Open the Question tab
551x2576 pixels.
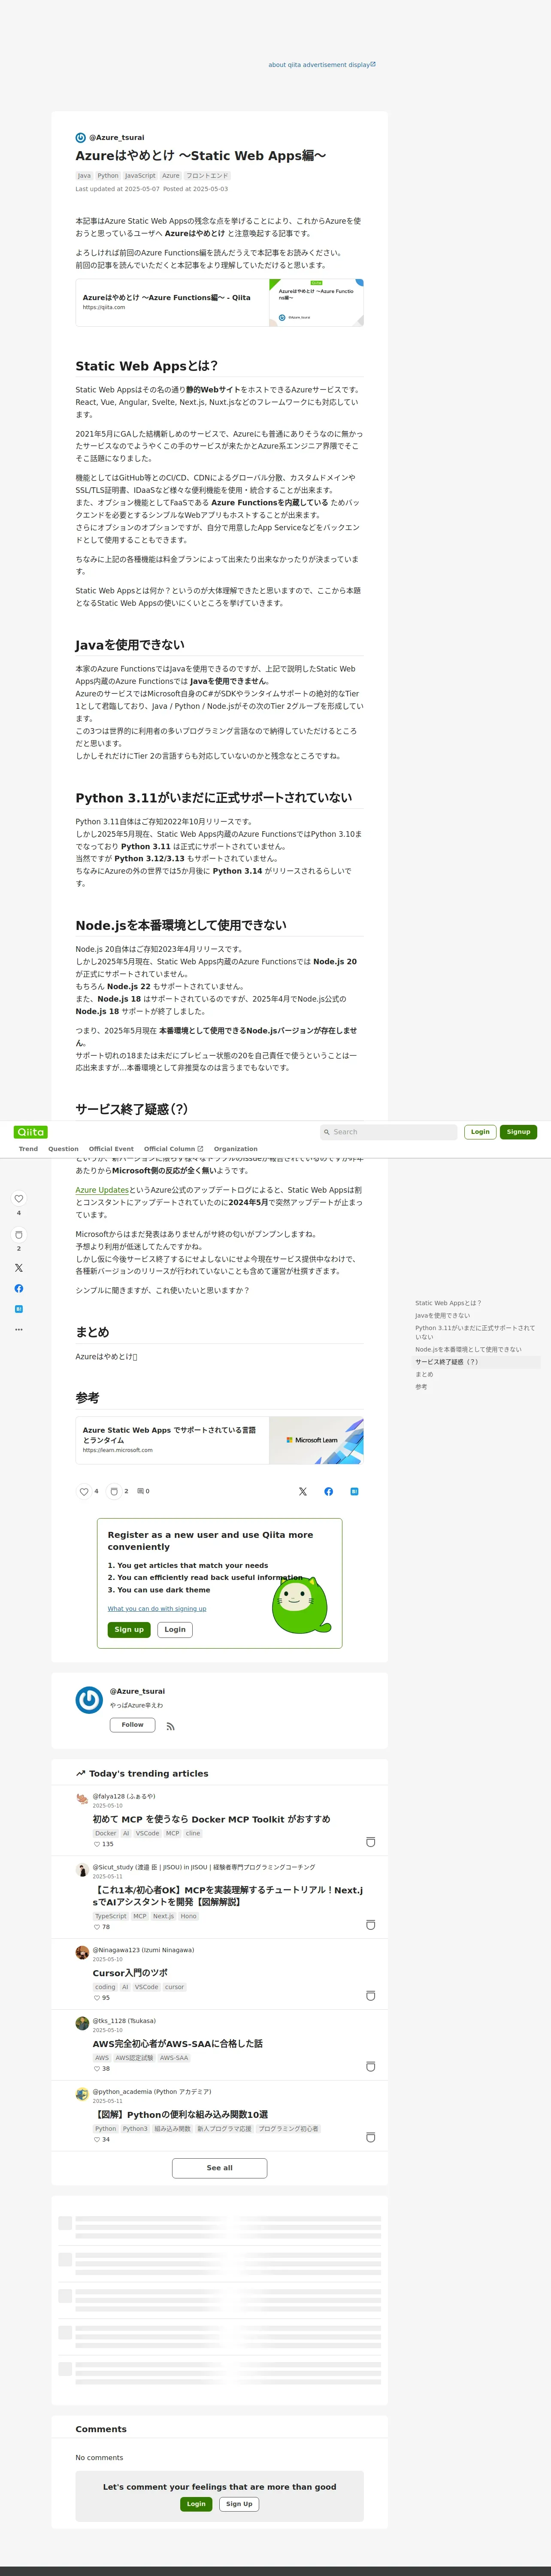pos(63,1149)
